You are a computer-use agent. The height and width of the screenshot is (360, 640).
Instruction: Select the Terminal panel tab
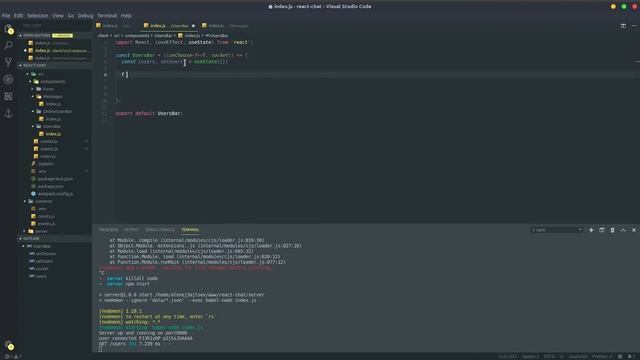(190, 230)
